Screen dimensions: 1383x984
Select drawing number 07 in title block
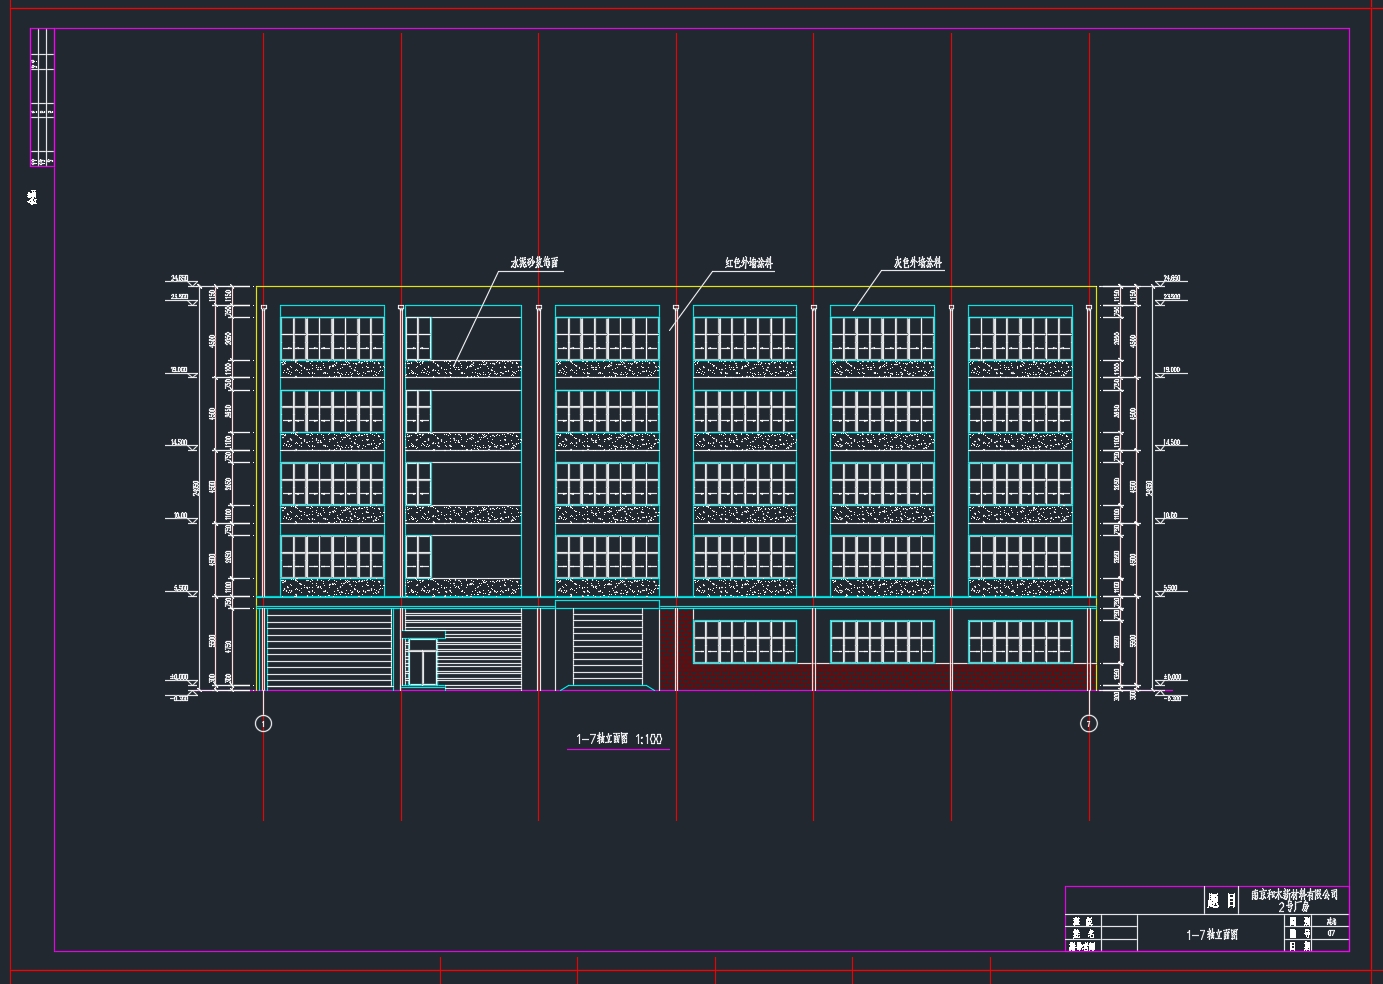tap(1331, 933)
